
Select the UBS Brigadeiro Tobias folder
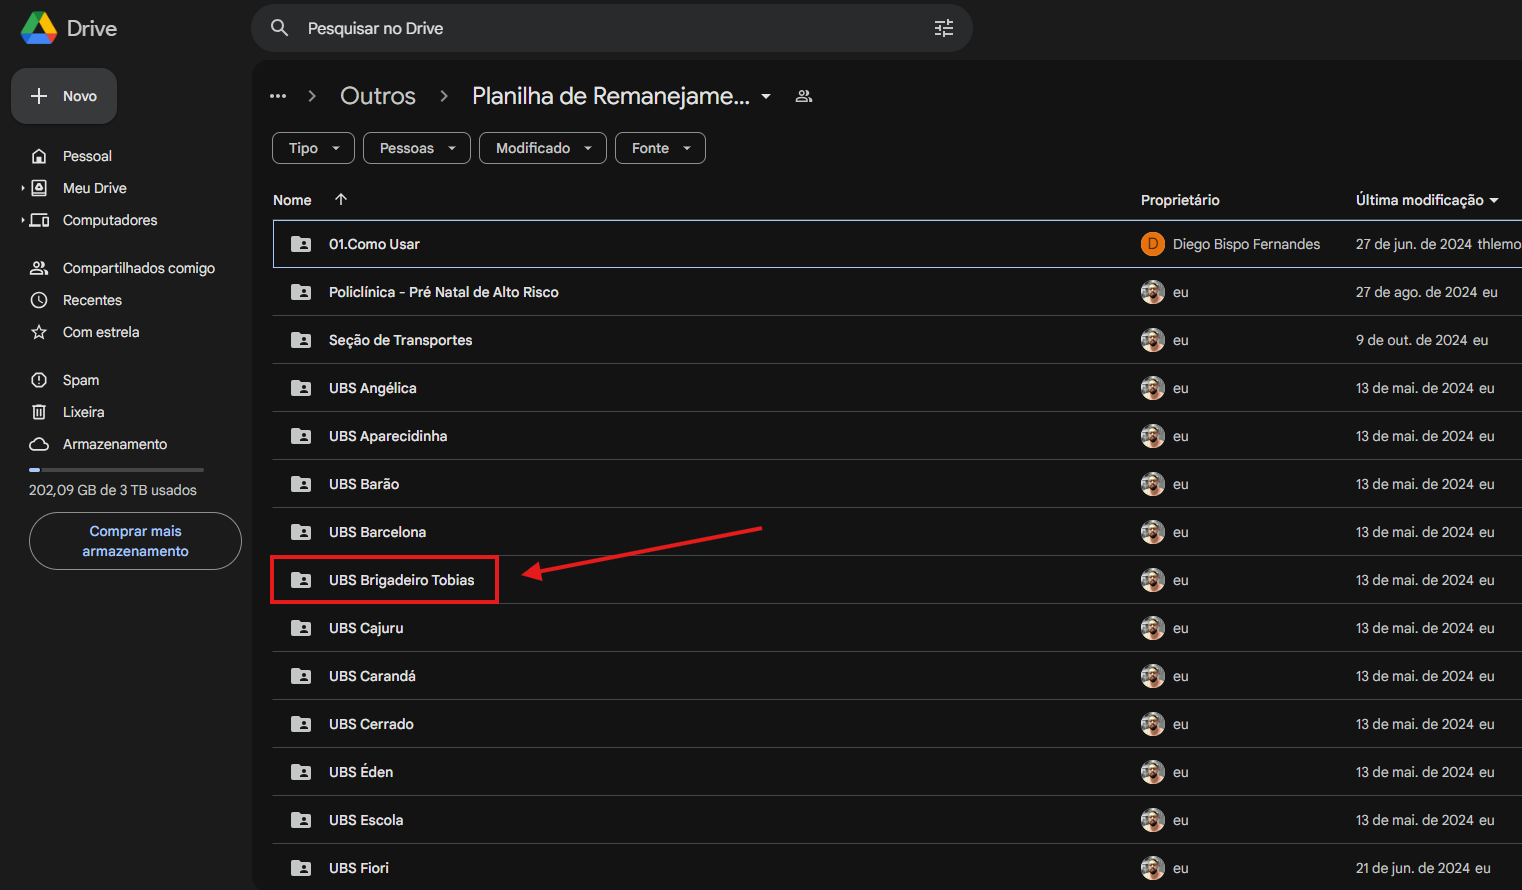401,580
